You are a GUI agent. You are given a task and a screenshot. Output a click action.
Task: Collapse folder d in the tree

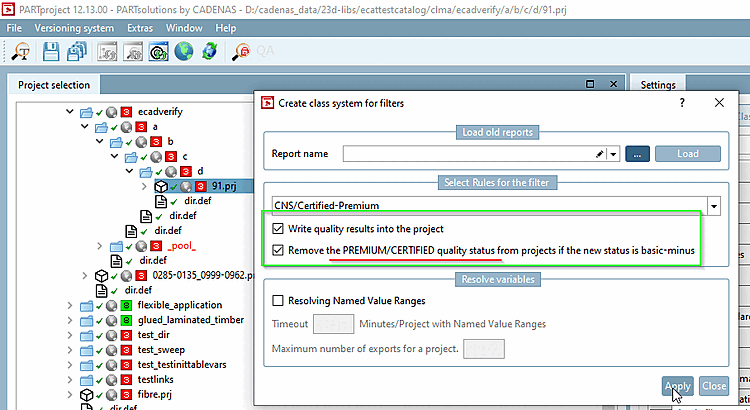(129, 171)
